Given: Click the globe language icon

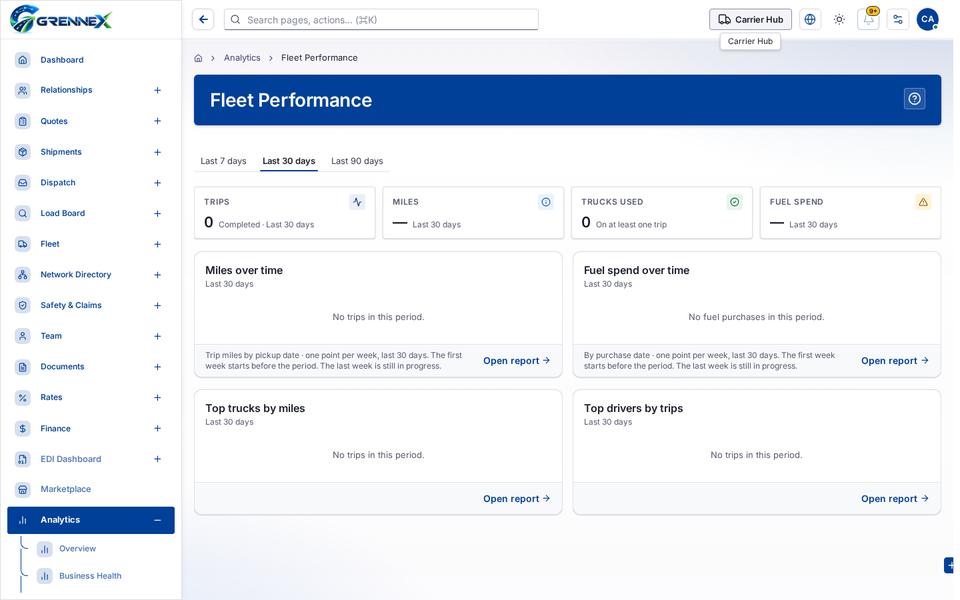Looking at the screenshot, I should click(x=809, y=19).
